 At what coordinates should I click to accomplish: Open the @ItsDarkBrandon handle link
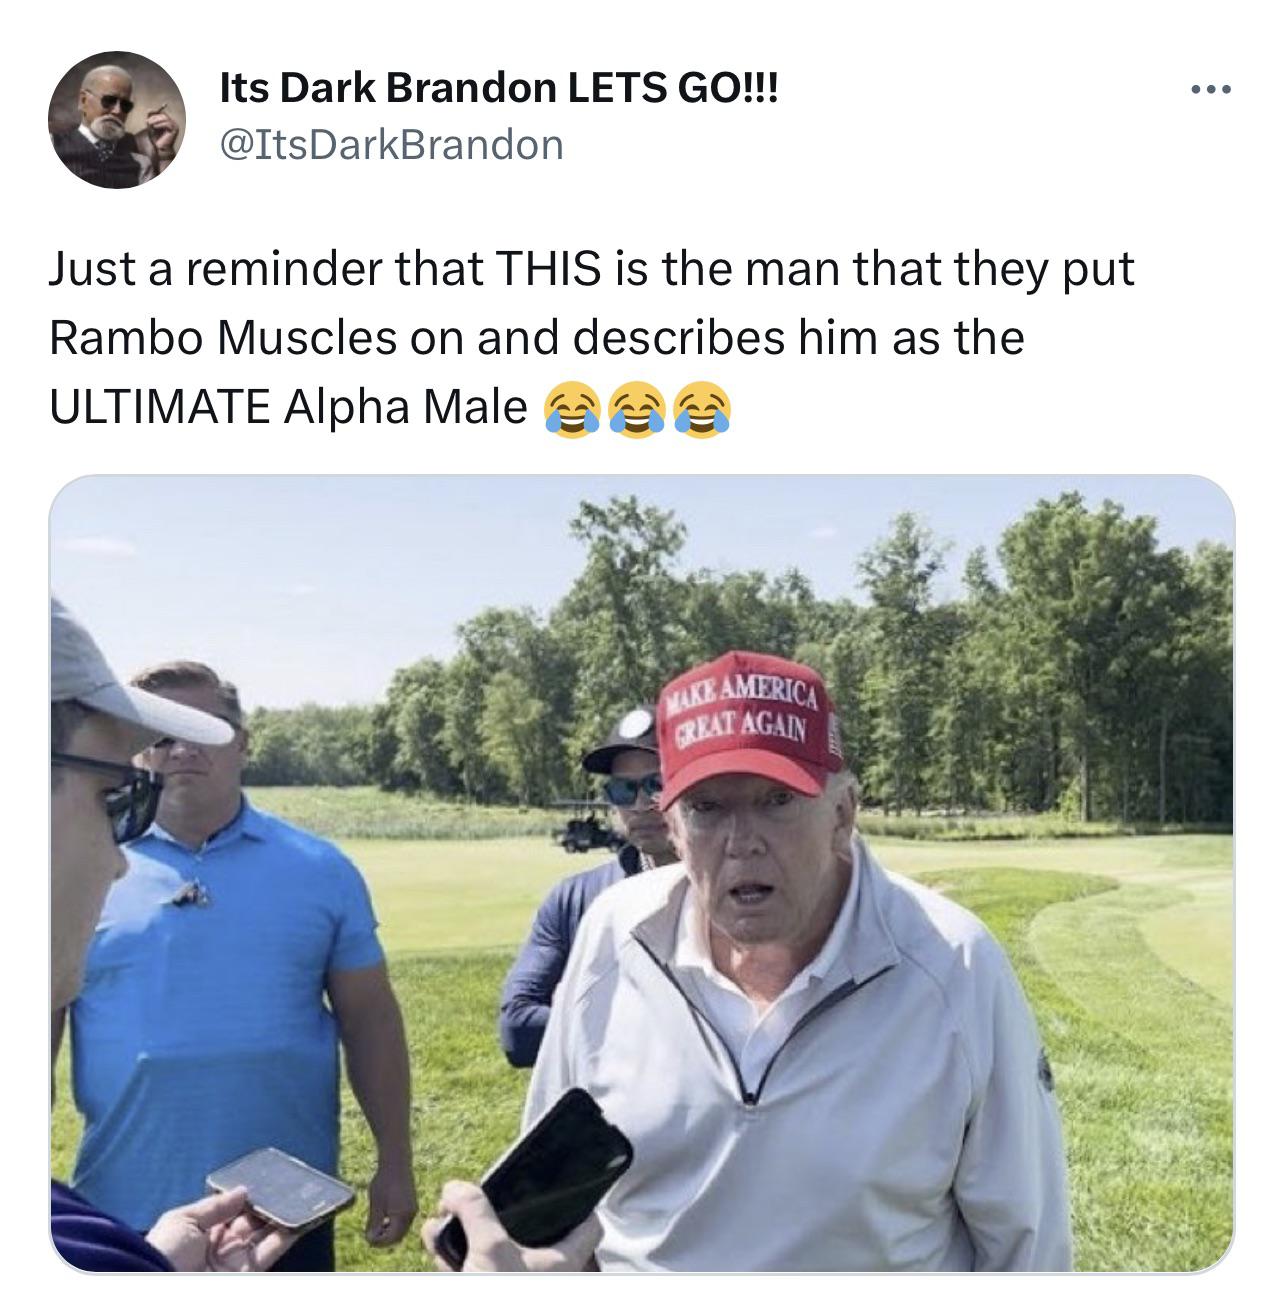coord(391,145)
